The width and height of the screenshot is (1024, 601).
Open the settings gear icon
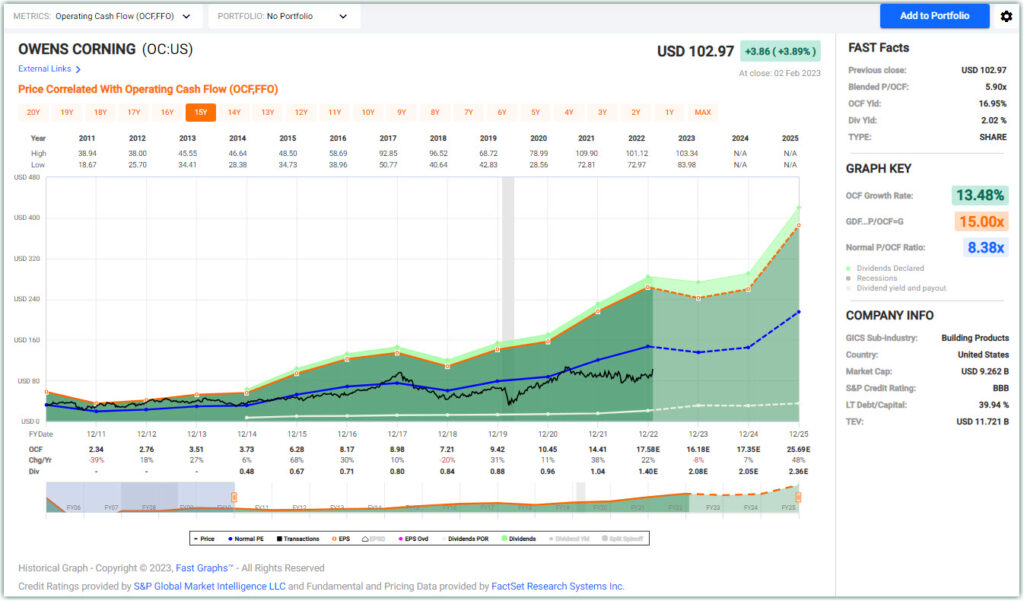click(x=1006, y=16)
